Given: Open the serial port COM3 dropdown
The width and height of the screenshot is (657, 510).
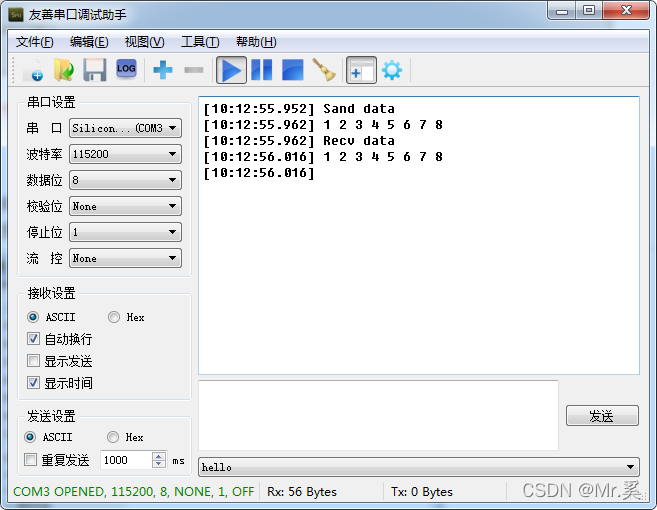Looking at the screenshot, I should click(x=125, y=128).
